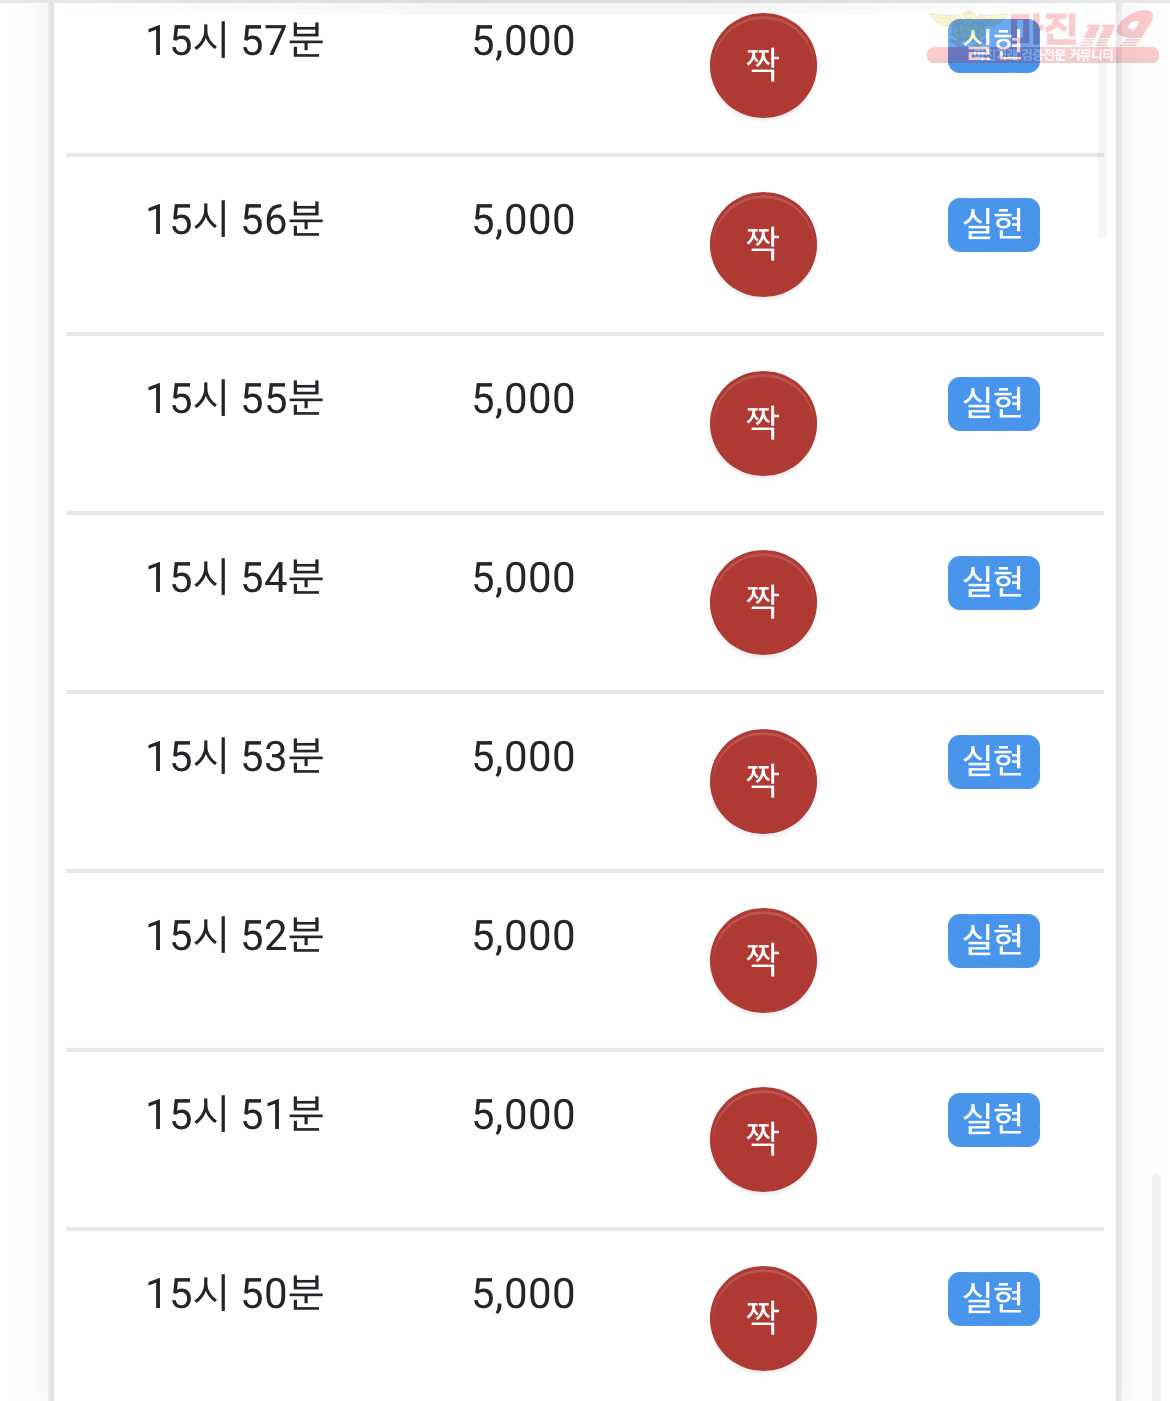Click the red 짝 circle for 15시 54분
This screenshot has height=1401, width=1170.
763,602
